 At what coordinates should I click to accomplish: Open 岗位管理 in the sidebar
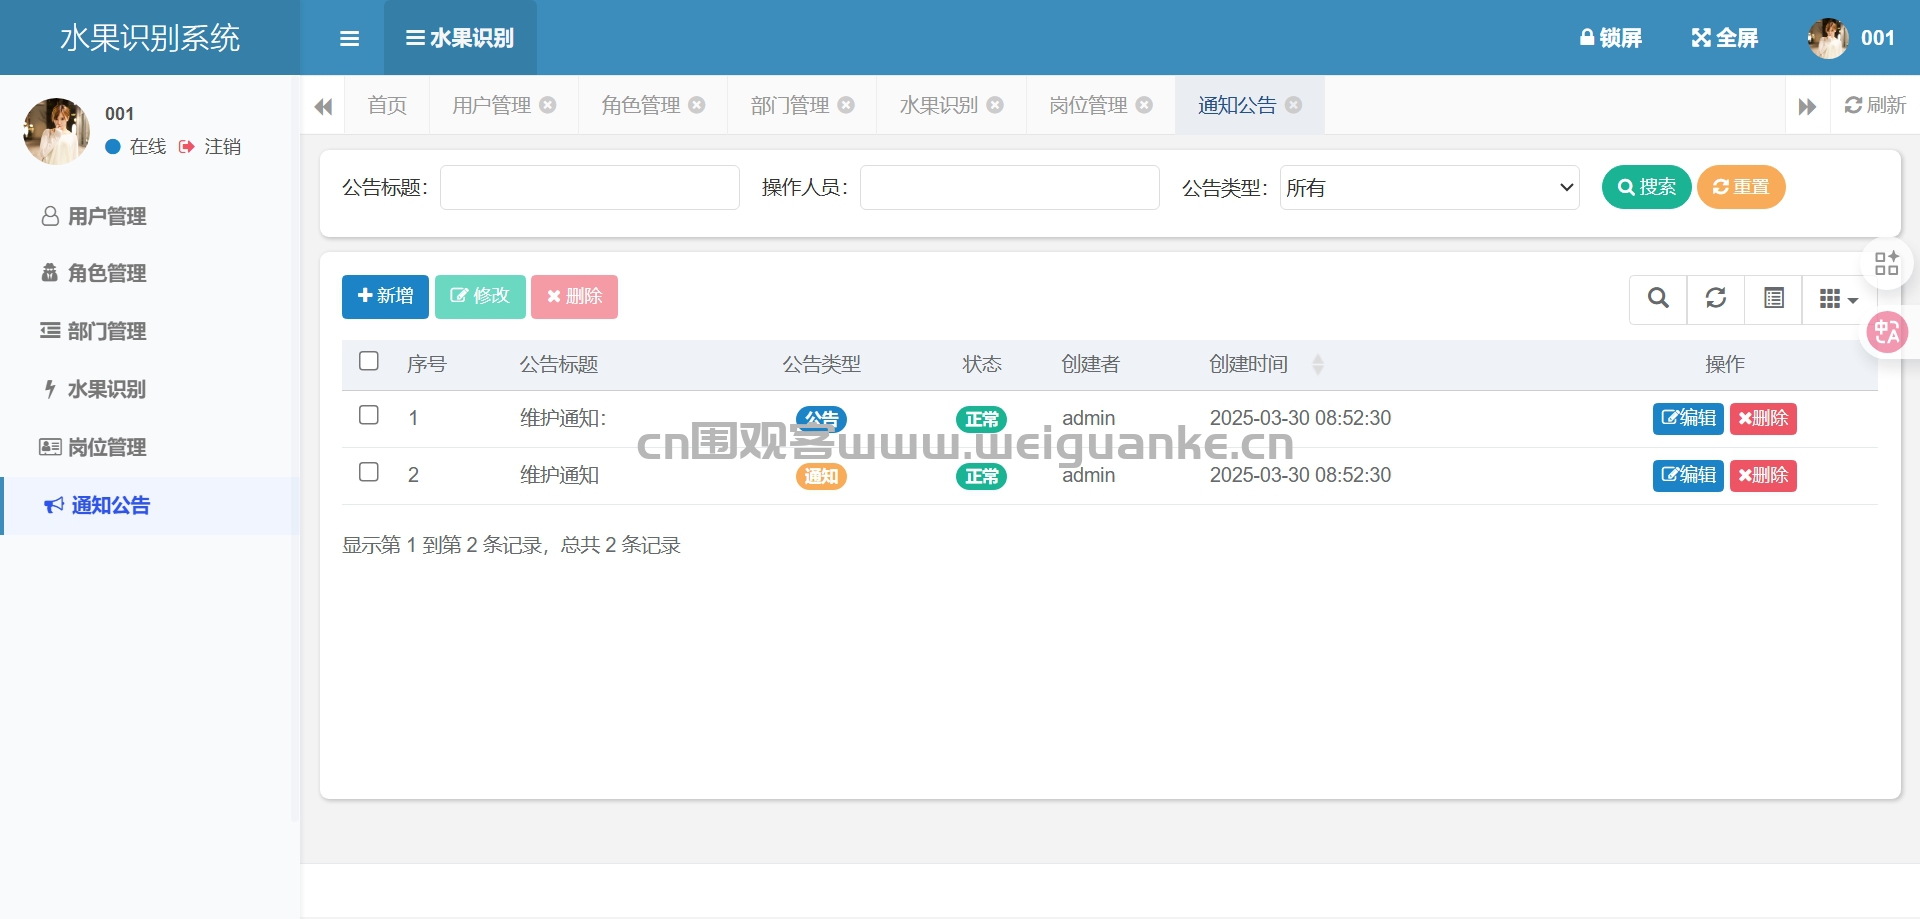click(150, 447)
